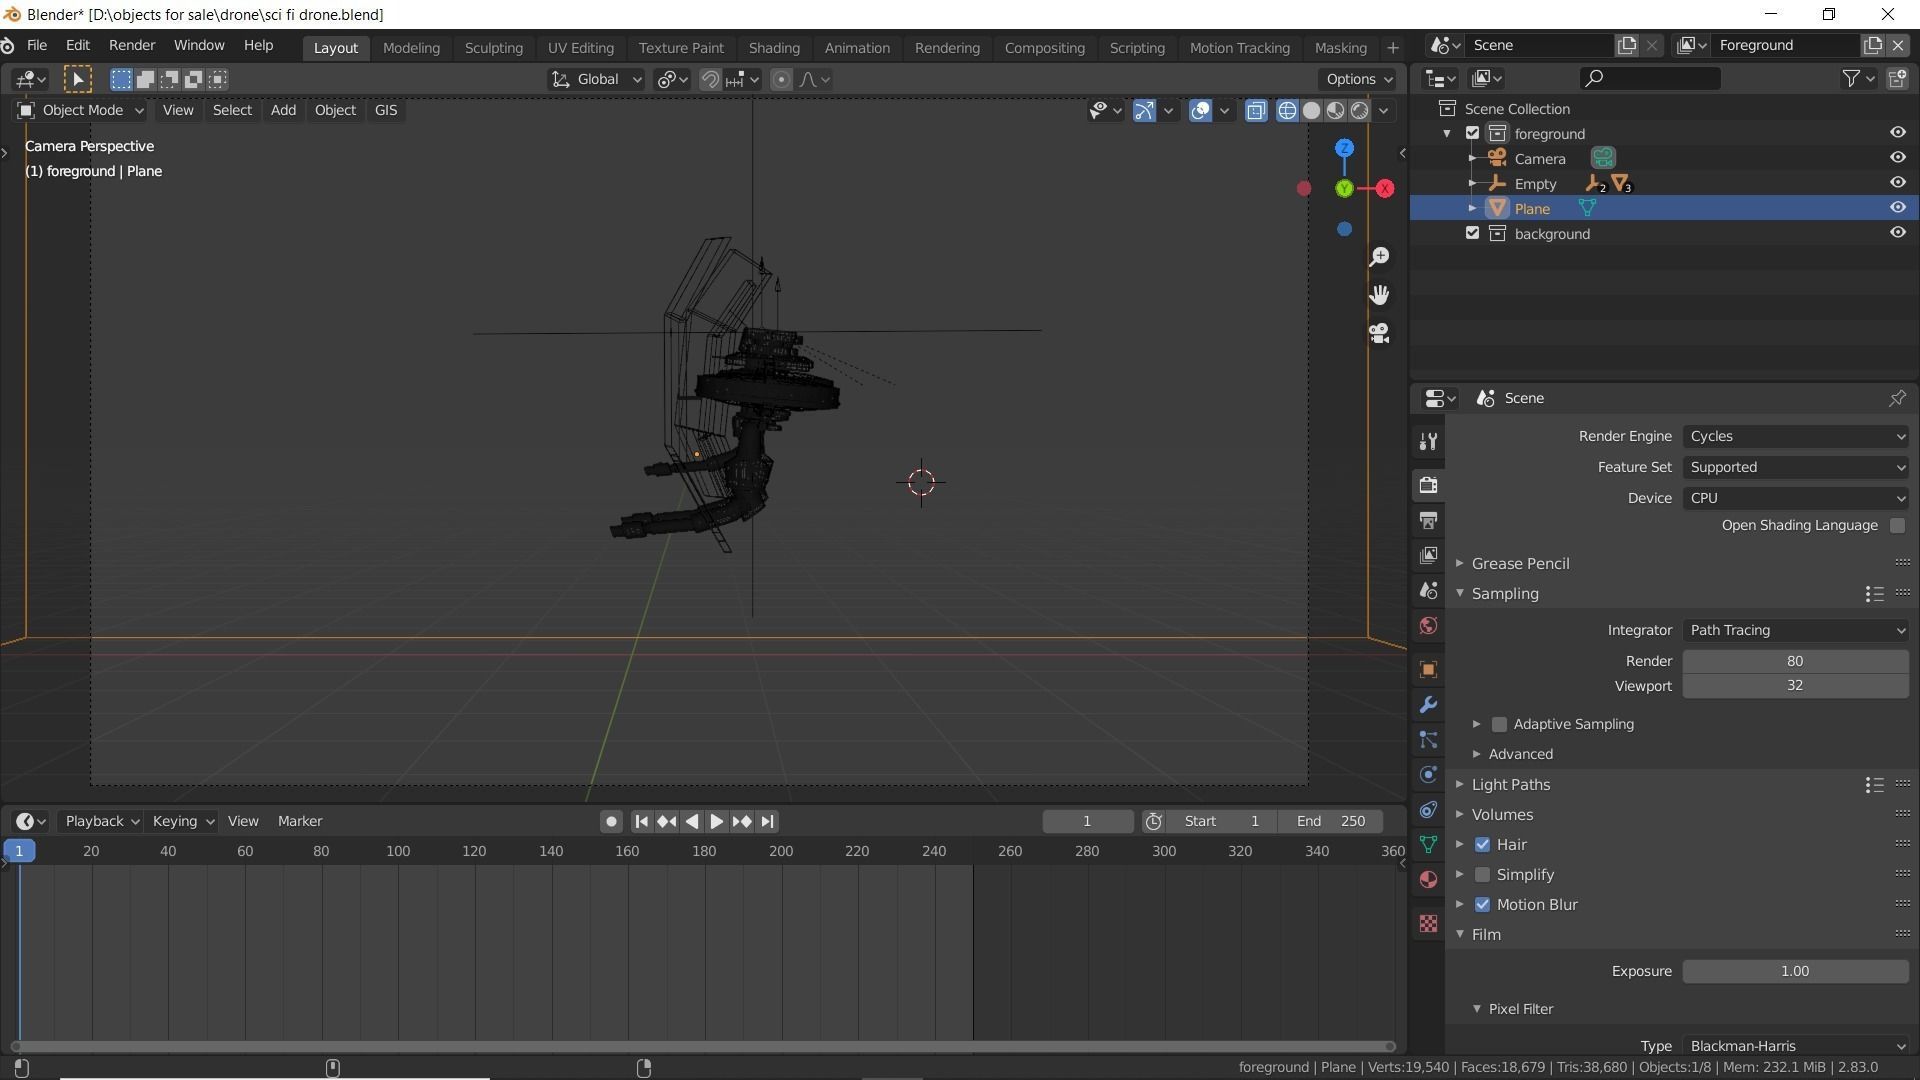Click the zoom magnifier icon in viewport
This screenshot has width=1920, height=1080.
coord(1379,257)
